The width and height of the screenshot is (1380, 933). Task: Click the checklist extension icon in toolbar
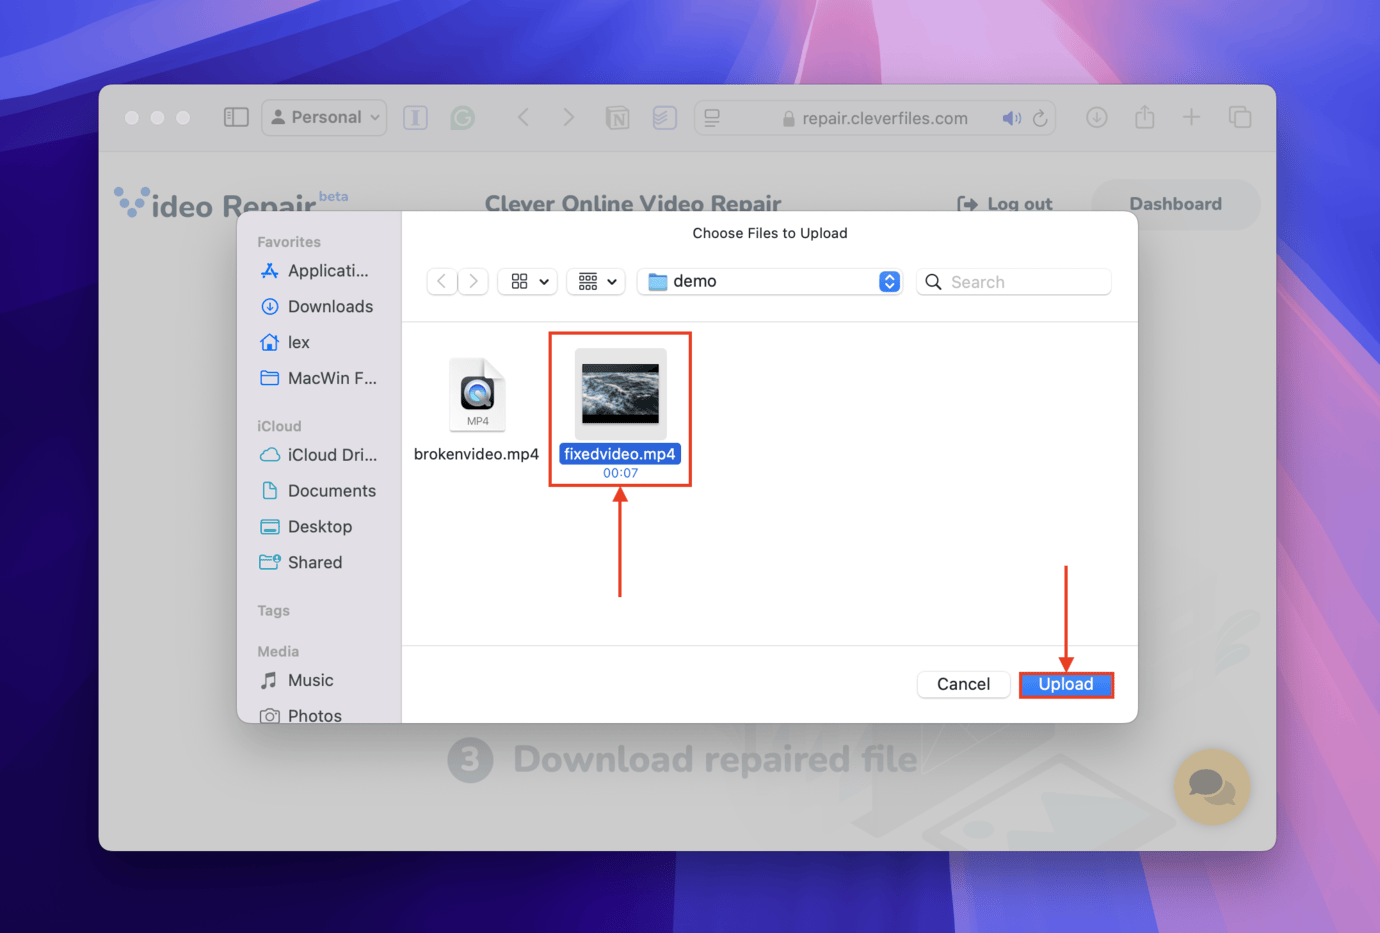[x=664, y=118]
